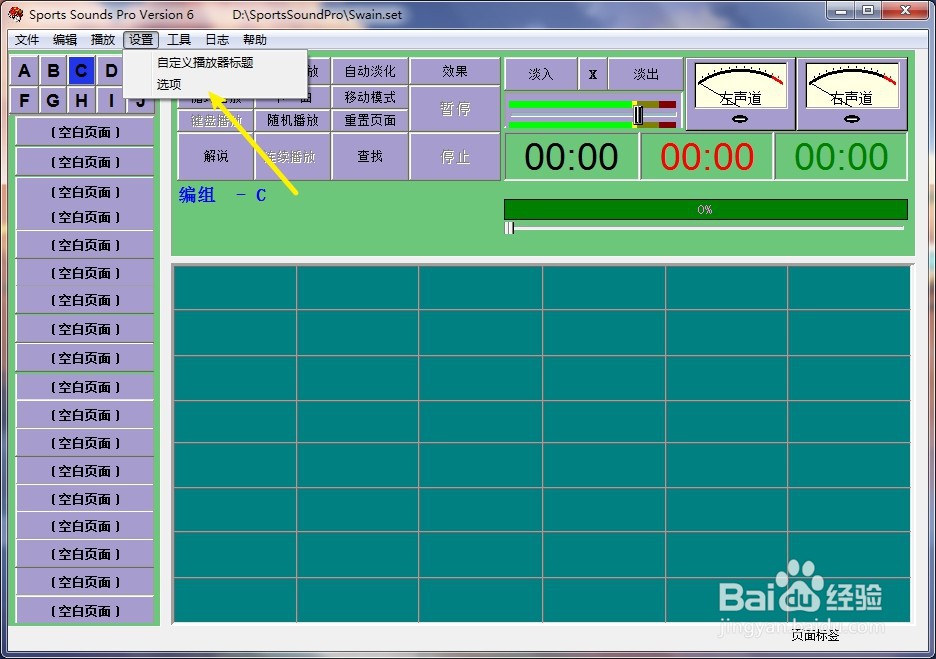Minimize the Sports Sounds Pro window

tap(841, 10)
